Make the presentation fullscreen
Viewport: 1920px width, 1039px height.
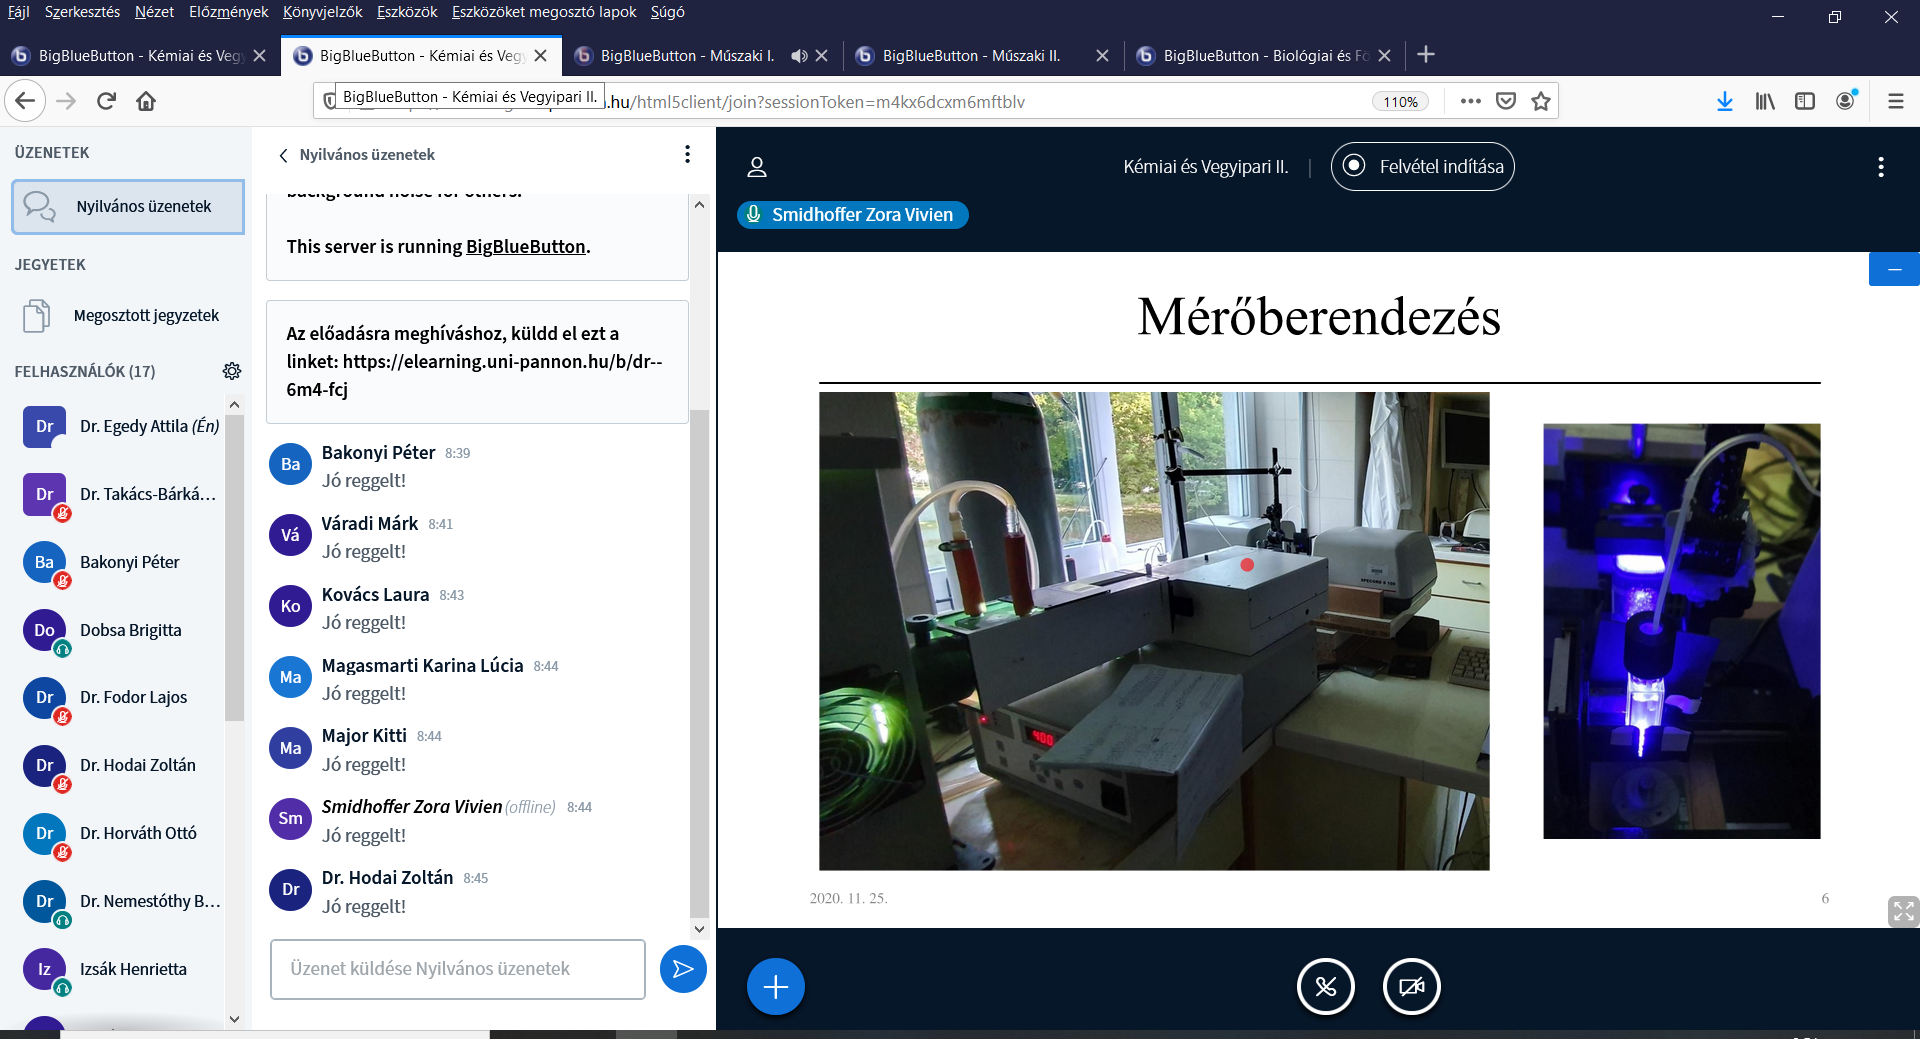1902,911
